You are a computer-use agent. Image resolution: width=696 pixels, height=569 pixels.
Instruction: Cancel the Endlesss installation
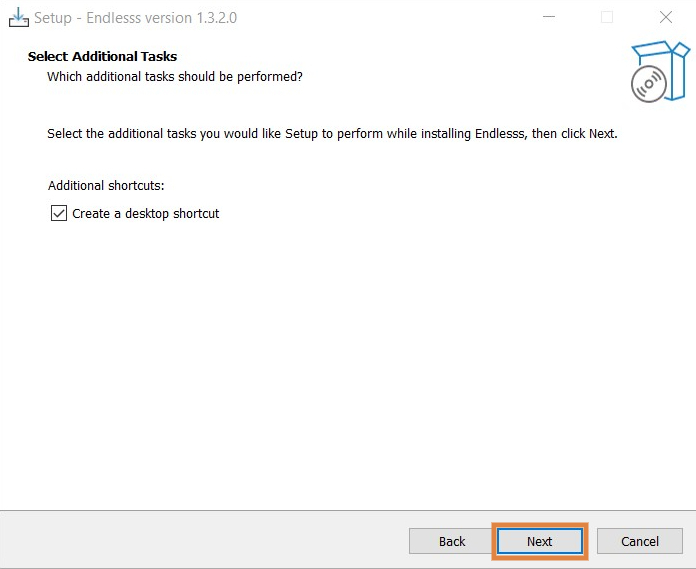(640, 541)
